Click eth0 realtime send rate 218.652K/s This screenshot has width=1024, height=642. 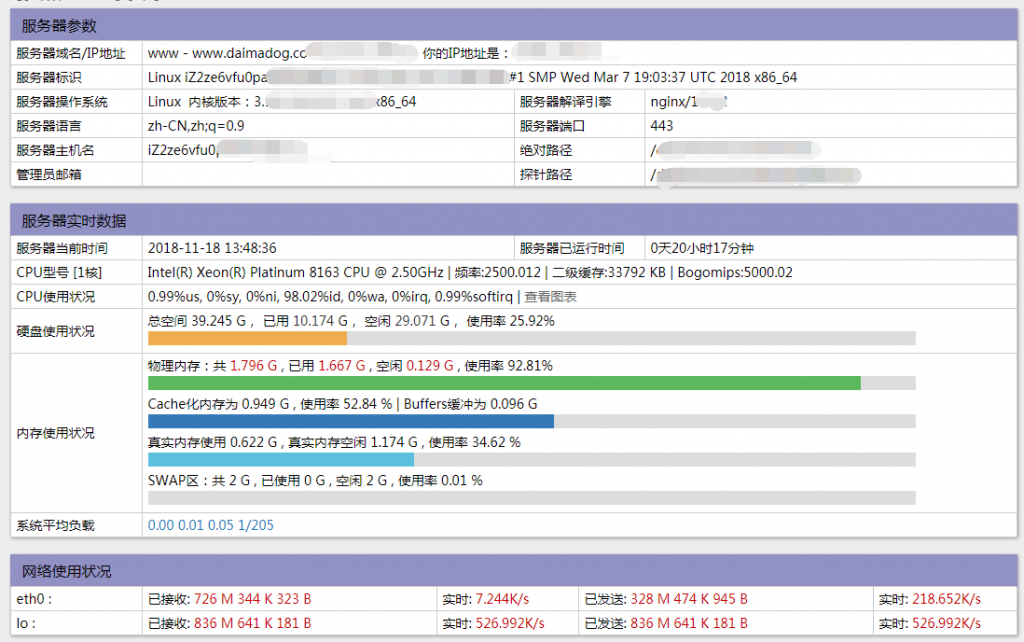click(946, 599)
